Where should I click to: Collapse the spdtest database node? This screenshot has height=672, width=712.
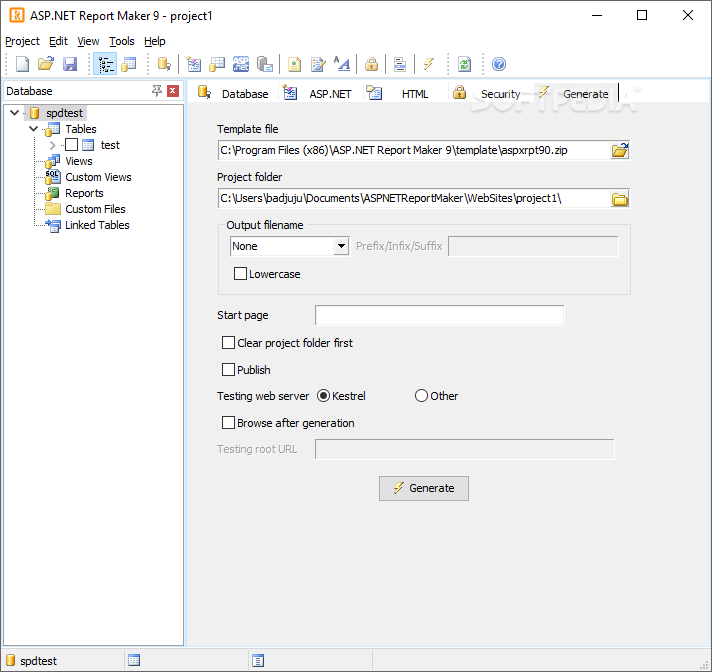click(x=15, y=113)
